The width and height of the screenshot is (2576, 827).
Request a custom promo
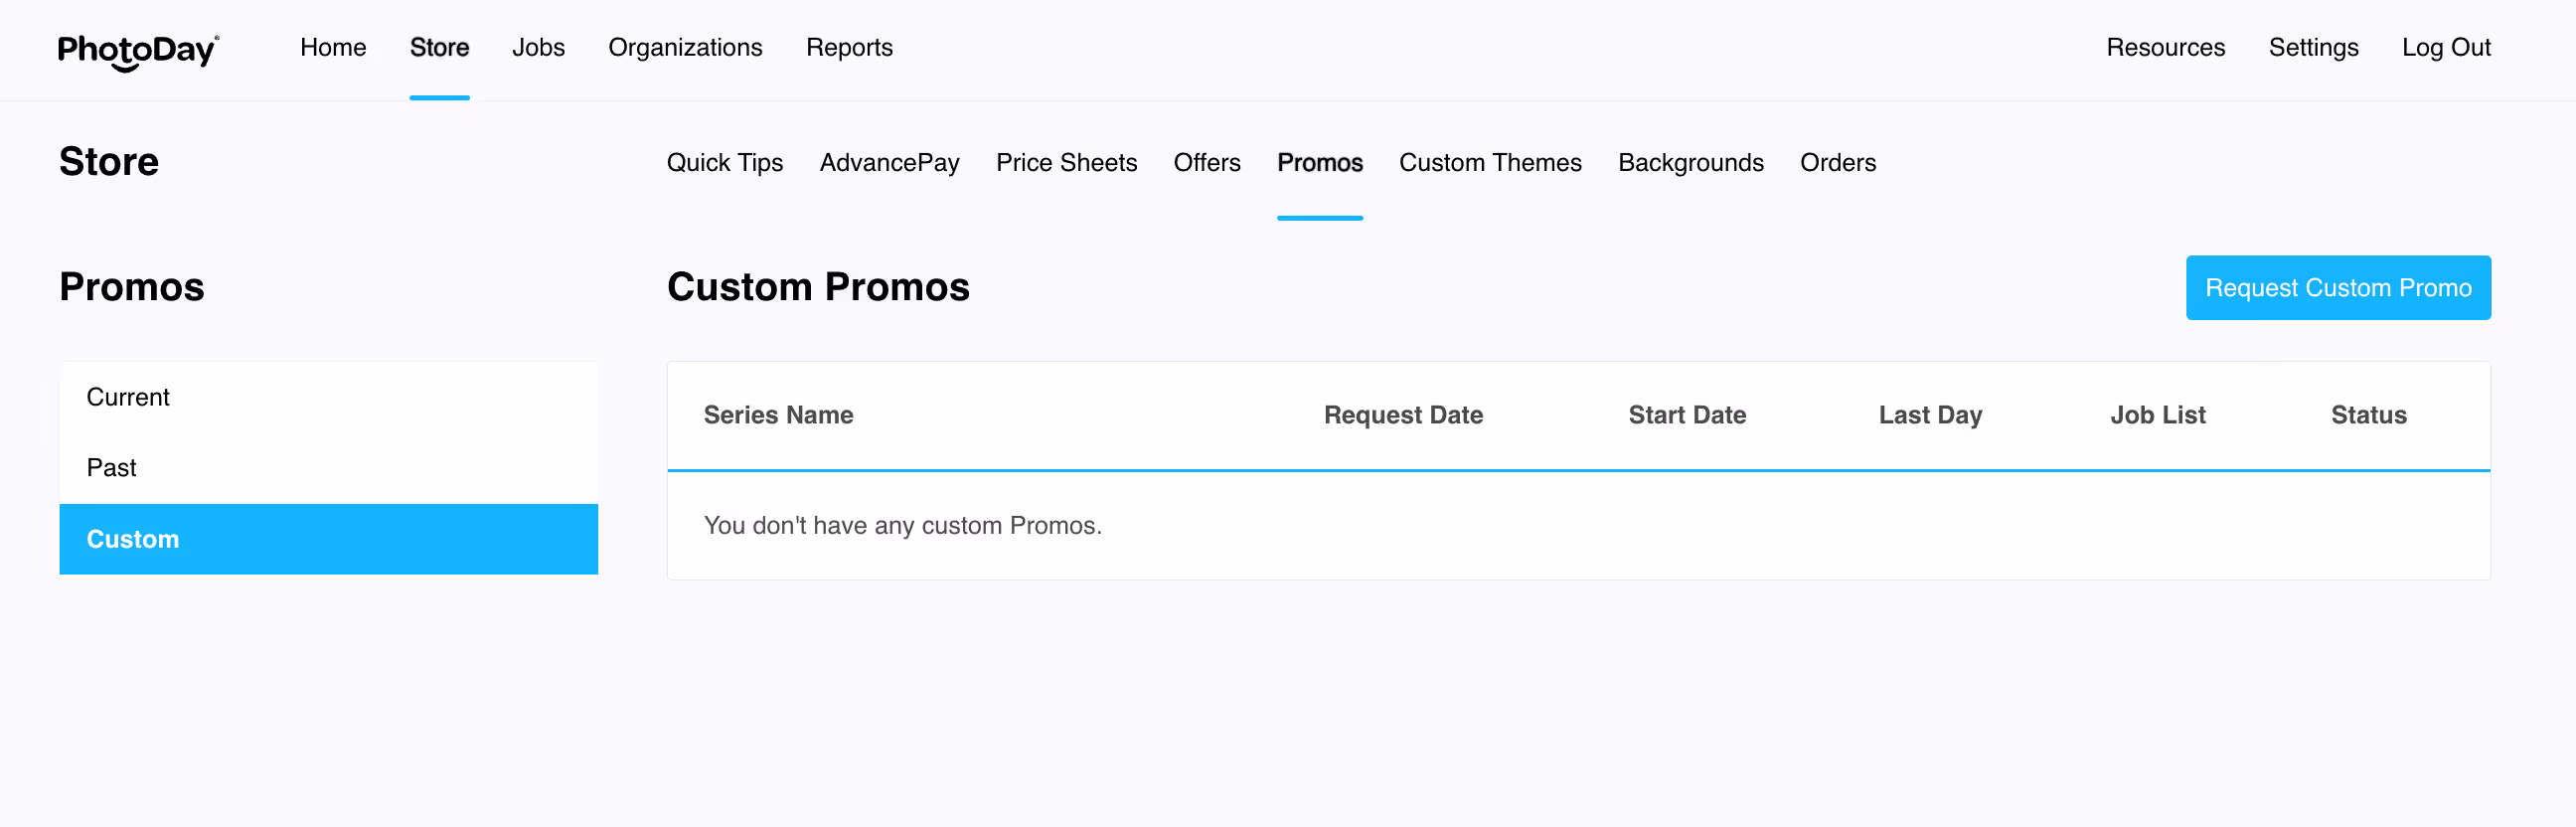coord(2337,288)
